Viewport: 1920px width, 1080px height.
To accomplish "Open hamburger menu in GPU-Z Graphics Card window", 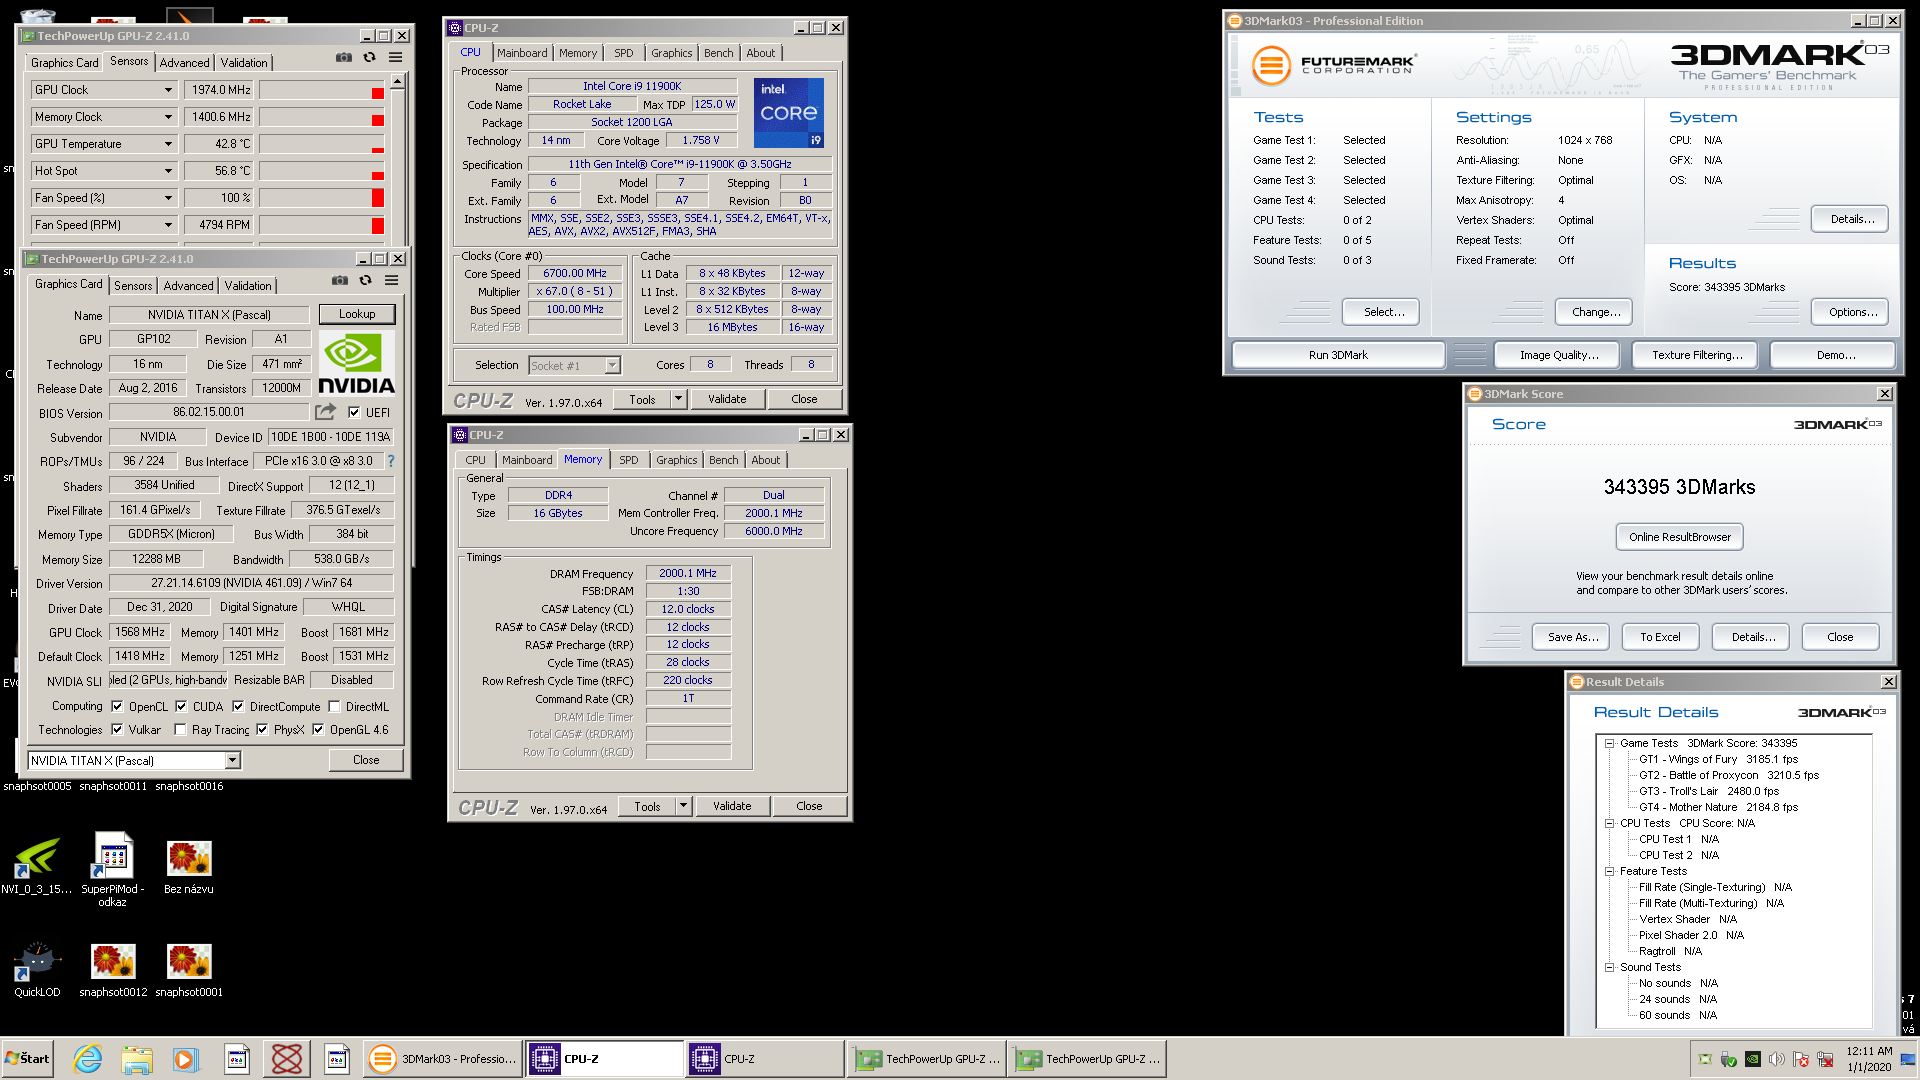I will [x=392, y=280].
